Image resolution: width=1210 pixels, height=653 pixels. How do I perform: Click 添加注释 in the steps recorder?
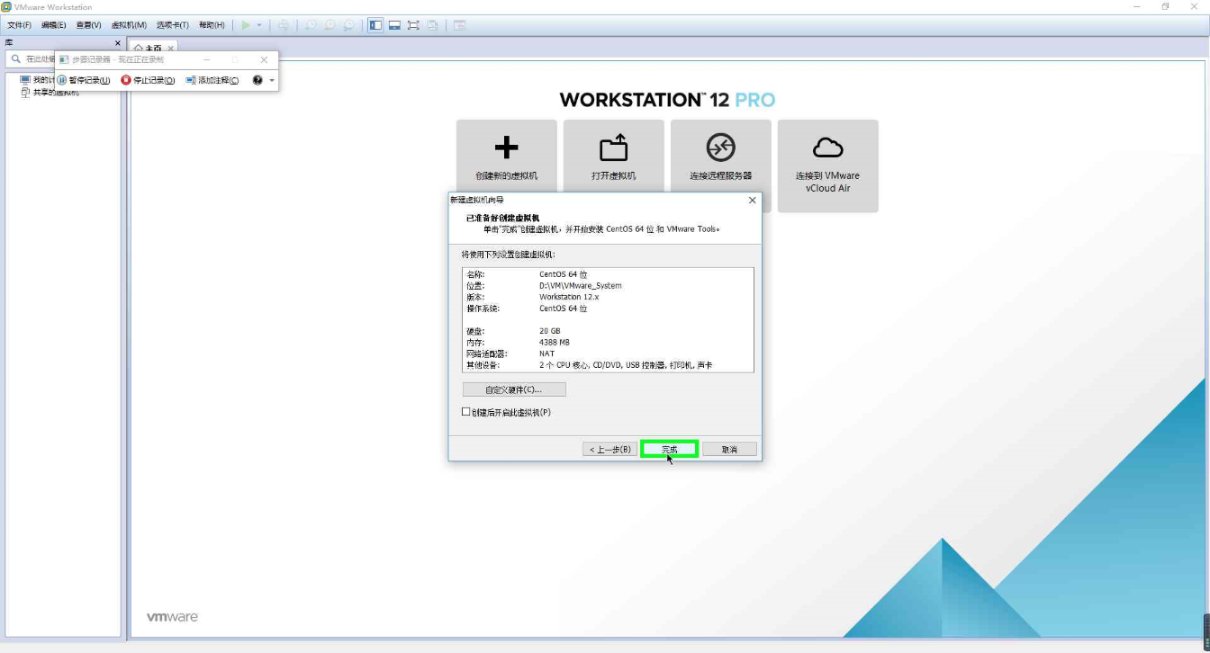click(212, 80)
